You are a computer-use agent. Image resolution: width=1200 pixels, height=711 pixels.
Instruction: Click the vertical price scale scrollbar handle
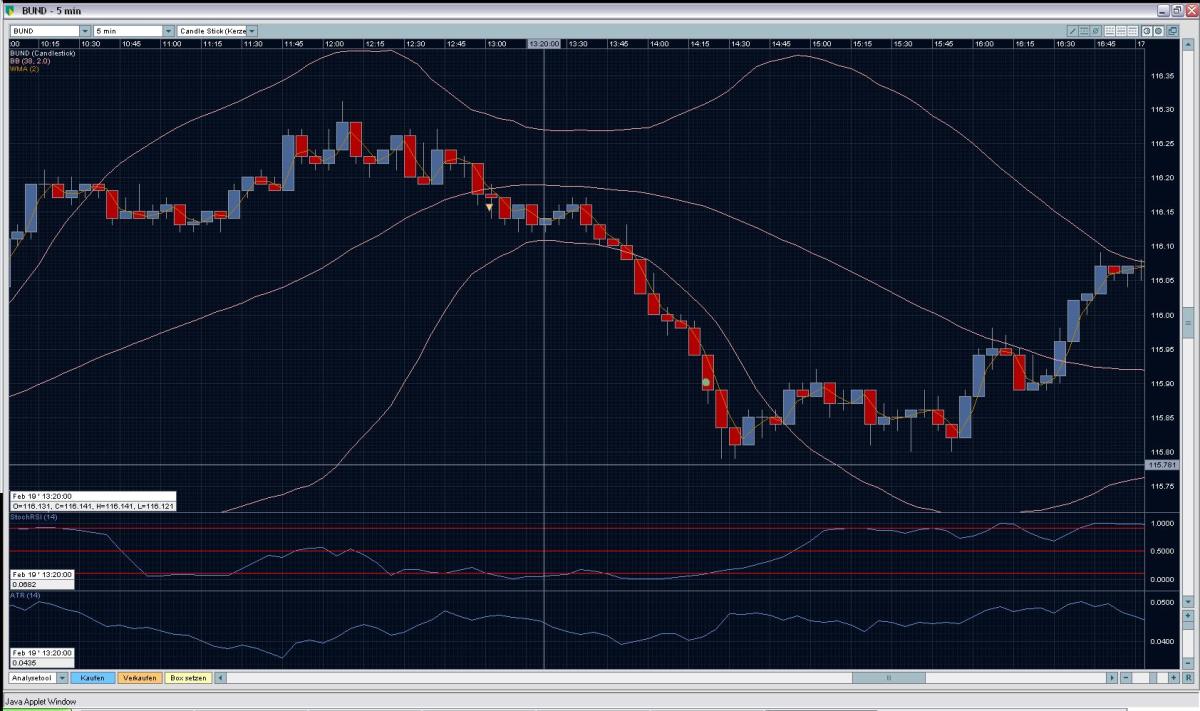(x=1188, y=322)
